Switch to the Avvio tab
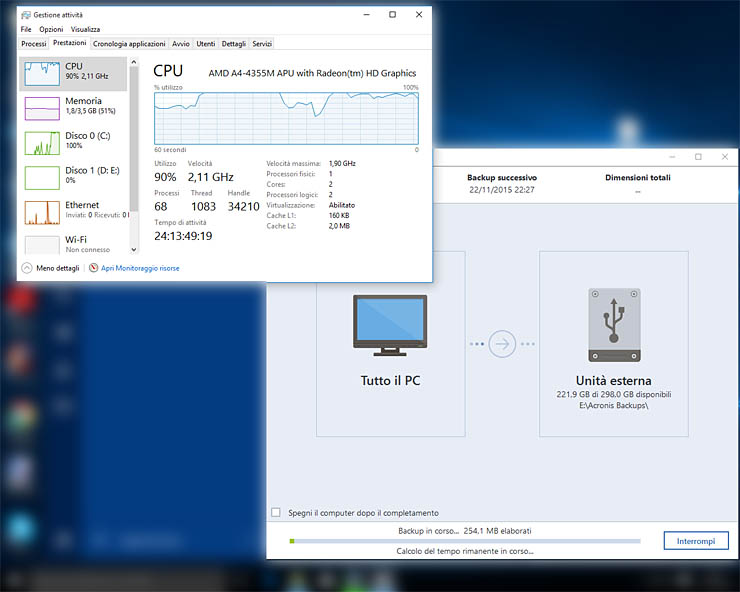 click(x=181, y=44)
